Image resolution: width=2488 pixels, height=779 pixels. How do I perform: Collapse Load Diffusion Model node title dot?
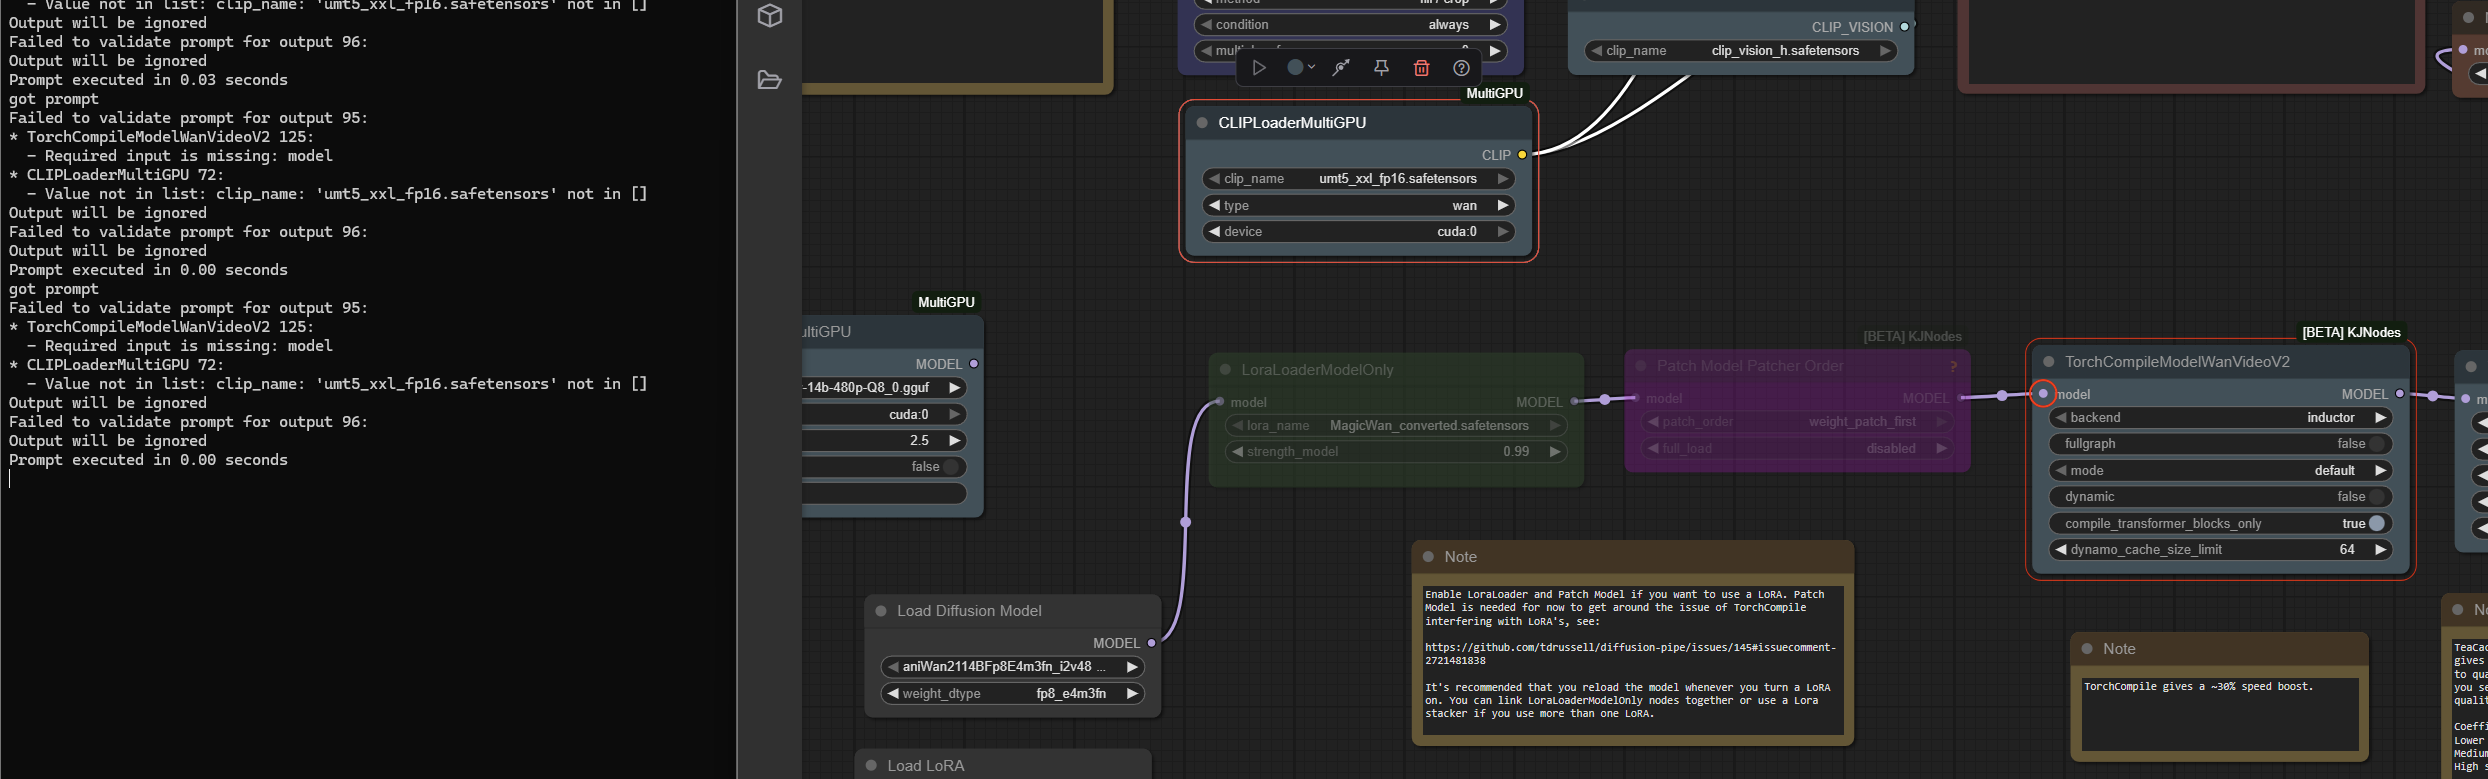(881, 611)
